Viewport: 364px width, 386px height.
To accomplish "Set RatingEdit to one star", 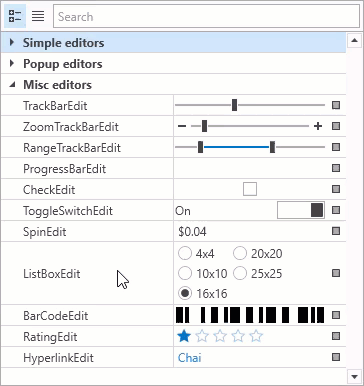I will click(184, 336).
